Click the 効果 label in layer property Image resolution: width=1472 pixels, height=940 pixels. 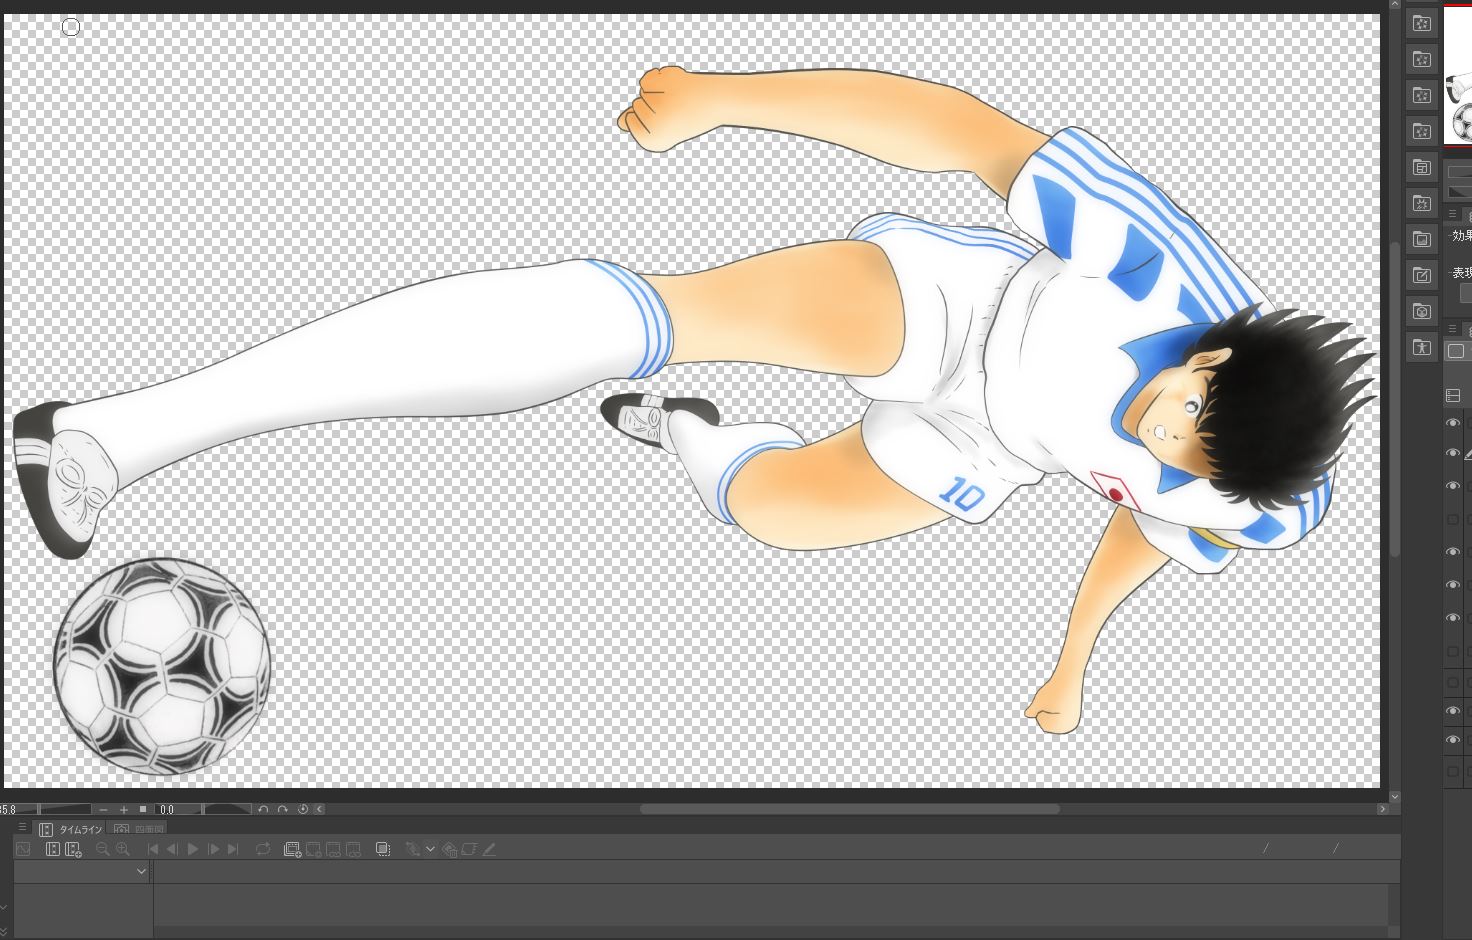1462,236
